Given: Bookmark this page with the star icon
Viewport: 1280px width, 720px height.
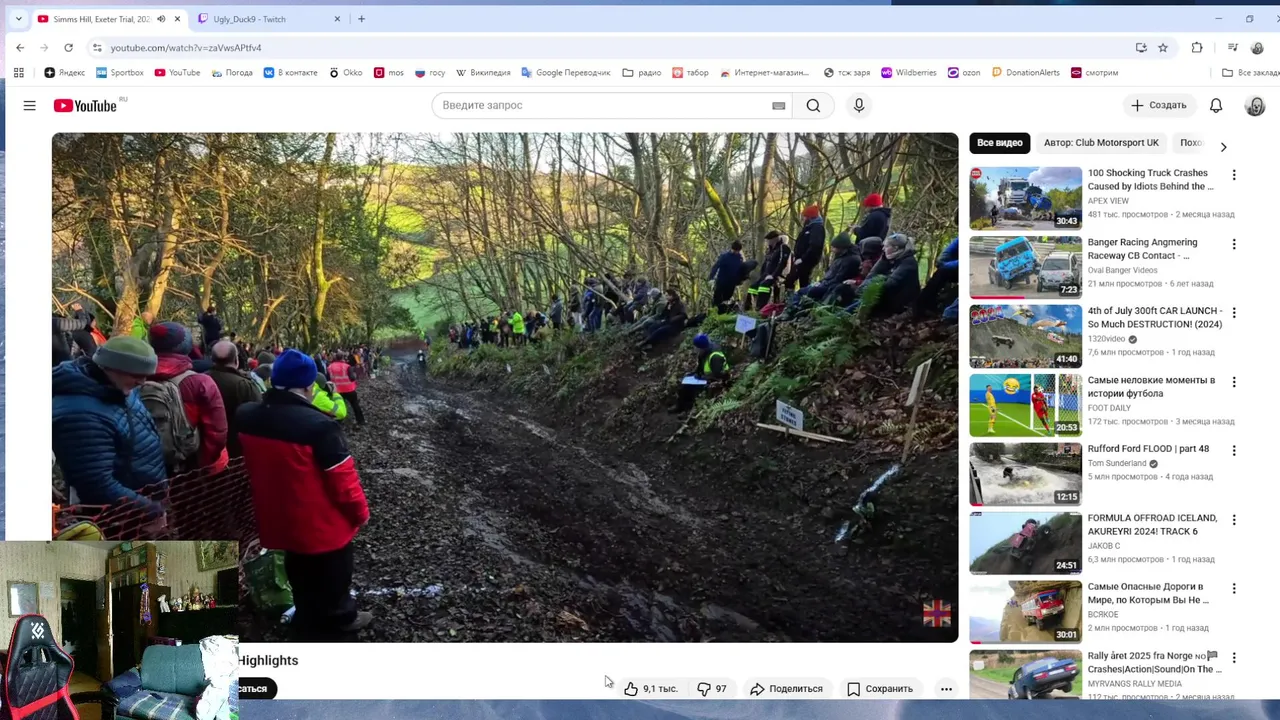Looking at the screenshot, I should pos(1163,47).
